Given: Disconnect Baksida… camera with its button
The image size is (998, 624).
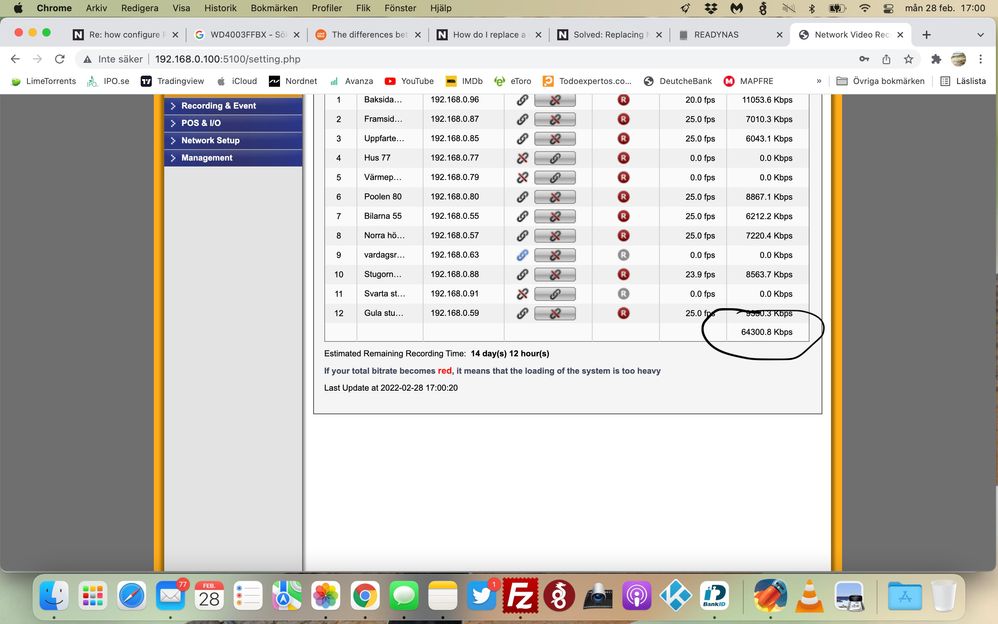Looking at the screenshot, I should [x=555, y=100].
